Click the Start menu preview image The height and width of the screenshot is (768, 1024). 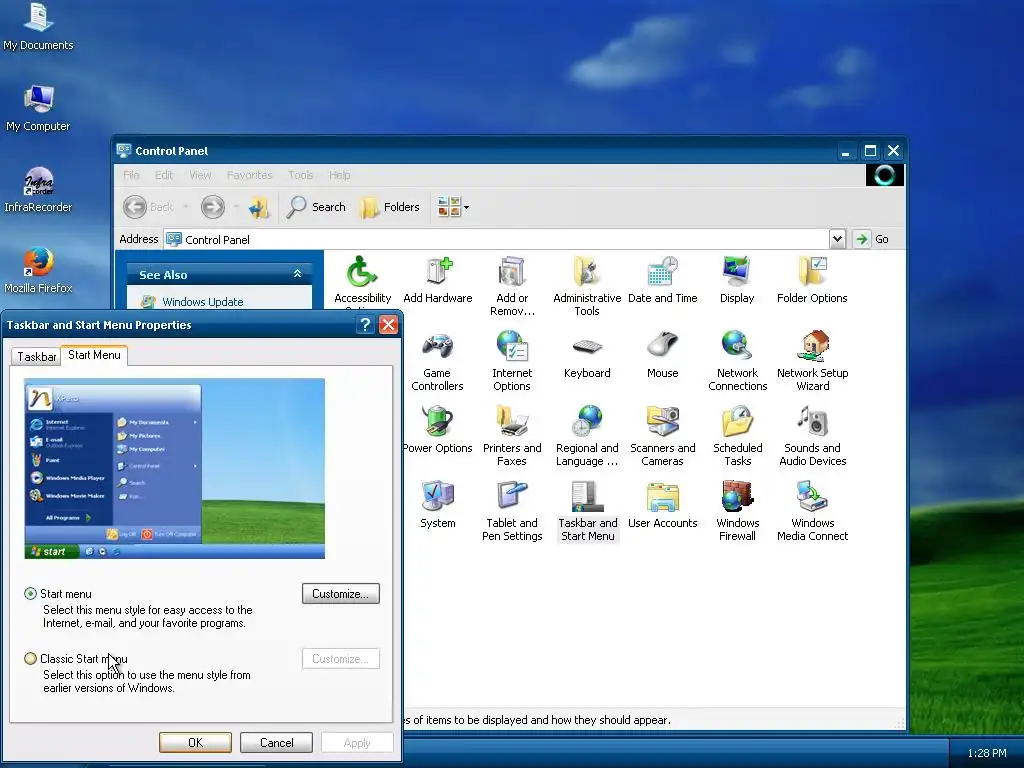pos(174,468)
